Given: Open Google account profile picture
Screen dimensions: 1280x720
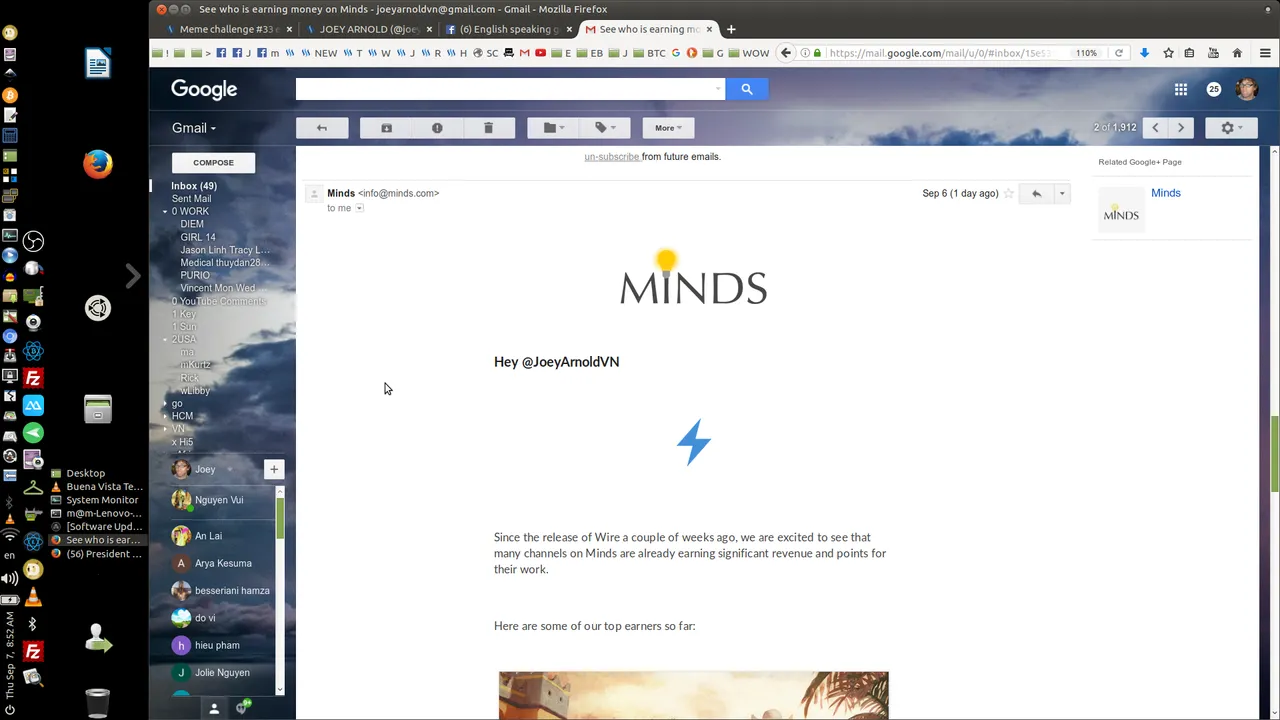Looking at the screenshot, I should (1246, 89).
